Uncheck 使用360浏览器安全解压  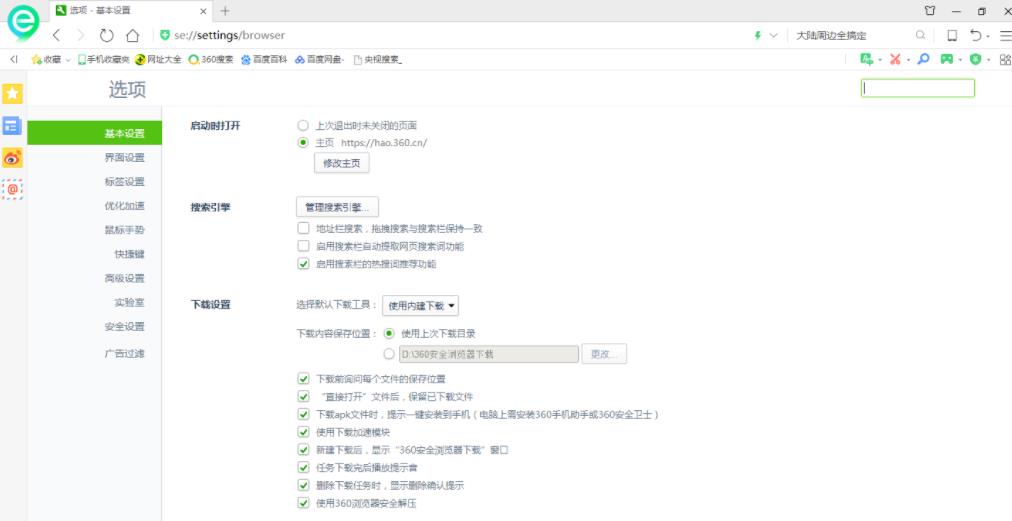303,503
